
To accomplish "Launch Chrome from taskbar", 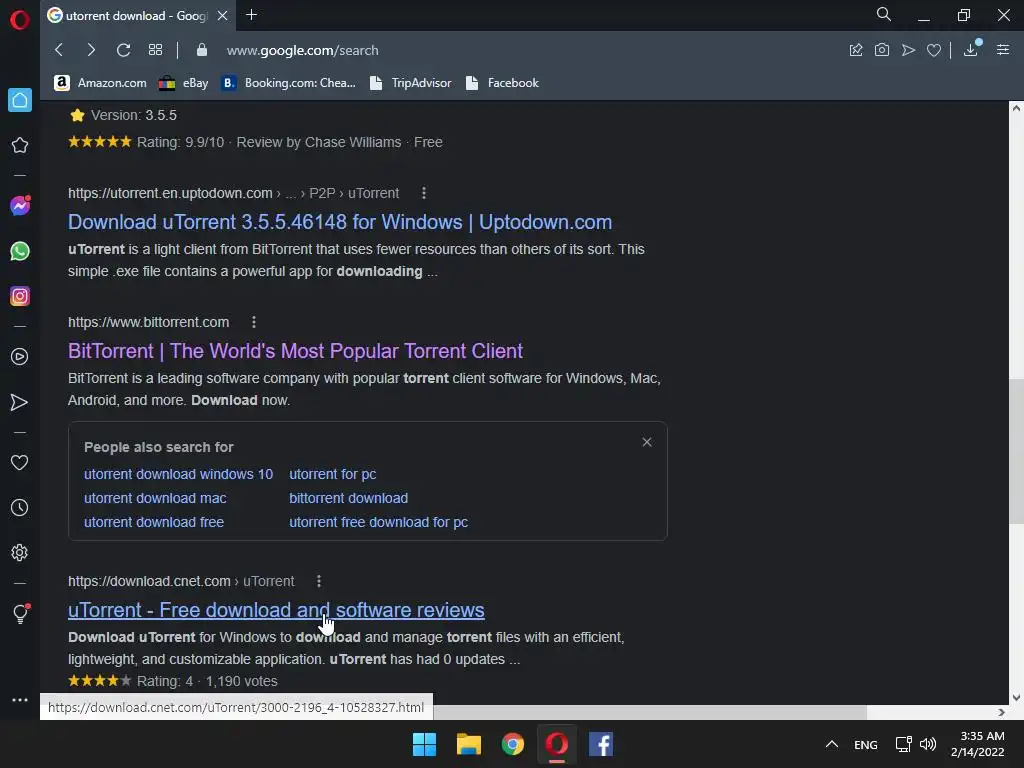I will [x=513, y=744].
